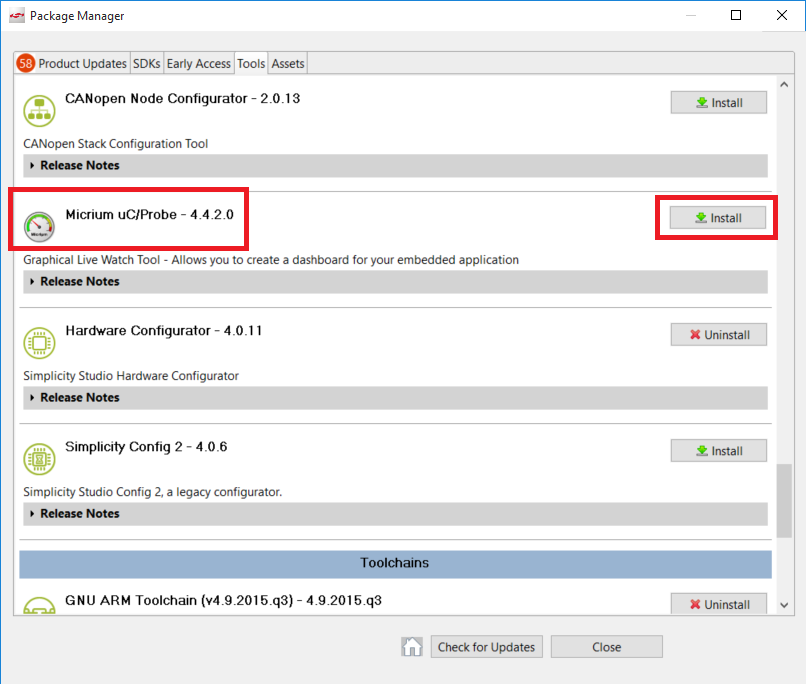The image size is (806, 684).
Task: Click the Toolchains section header
Action: (394, 563)
